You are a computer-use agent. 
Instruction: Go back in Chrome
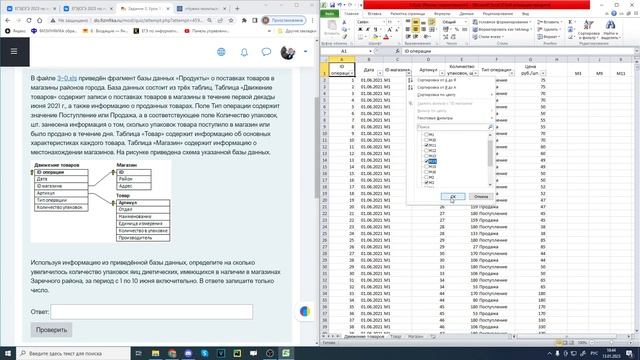pos(8,20)
